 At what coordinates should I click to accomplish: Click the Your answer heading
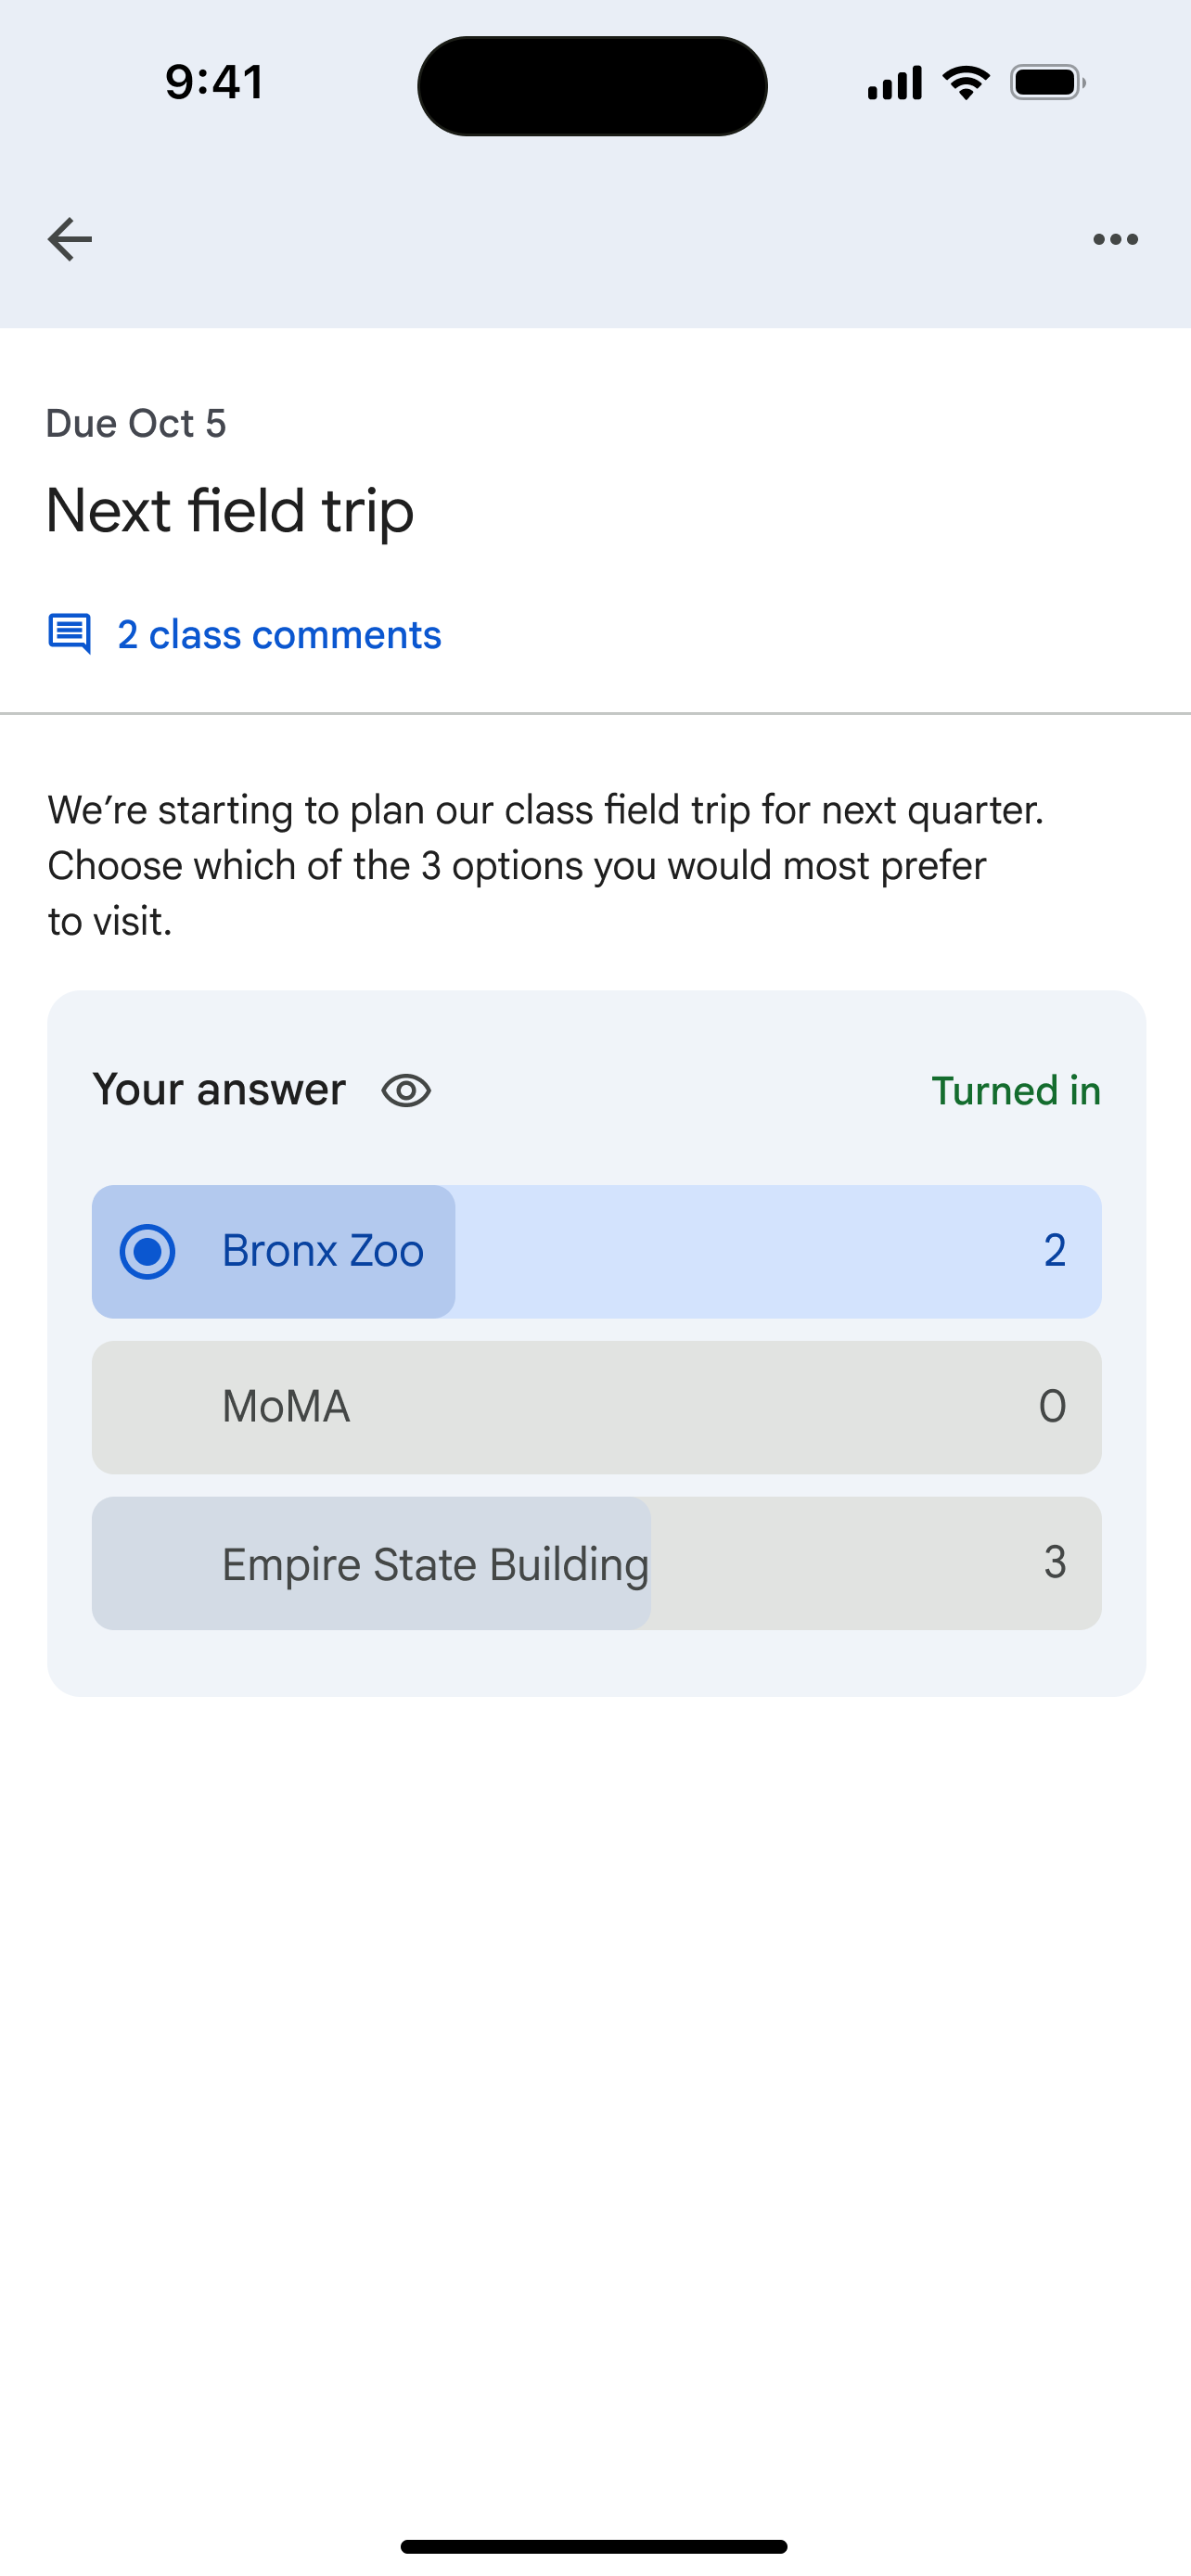click(219, 1089)
